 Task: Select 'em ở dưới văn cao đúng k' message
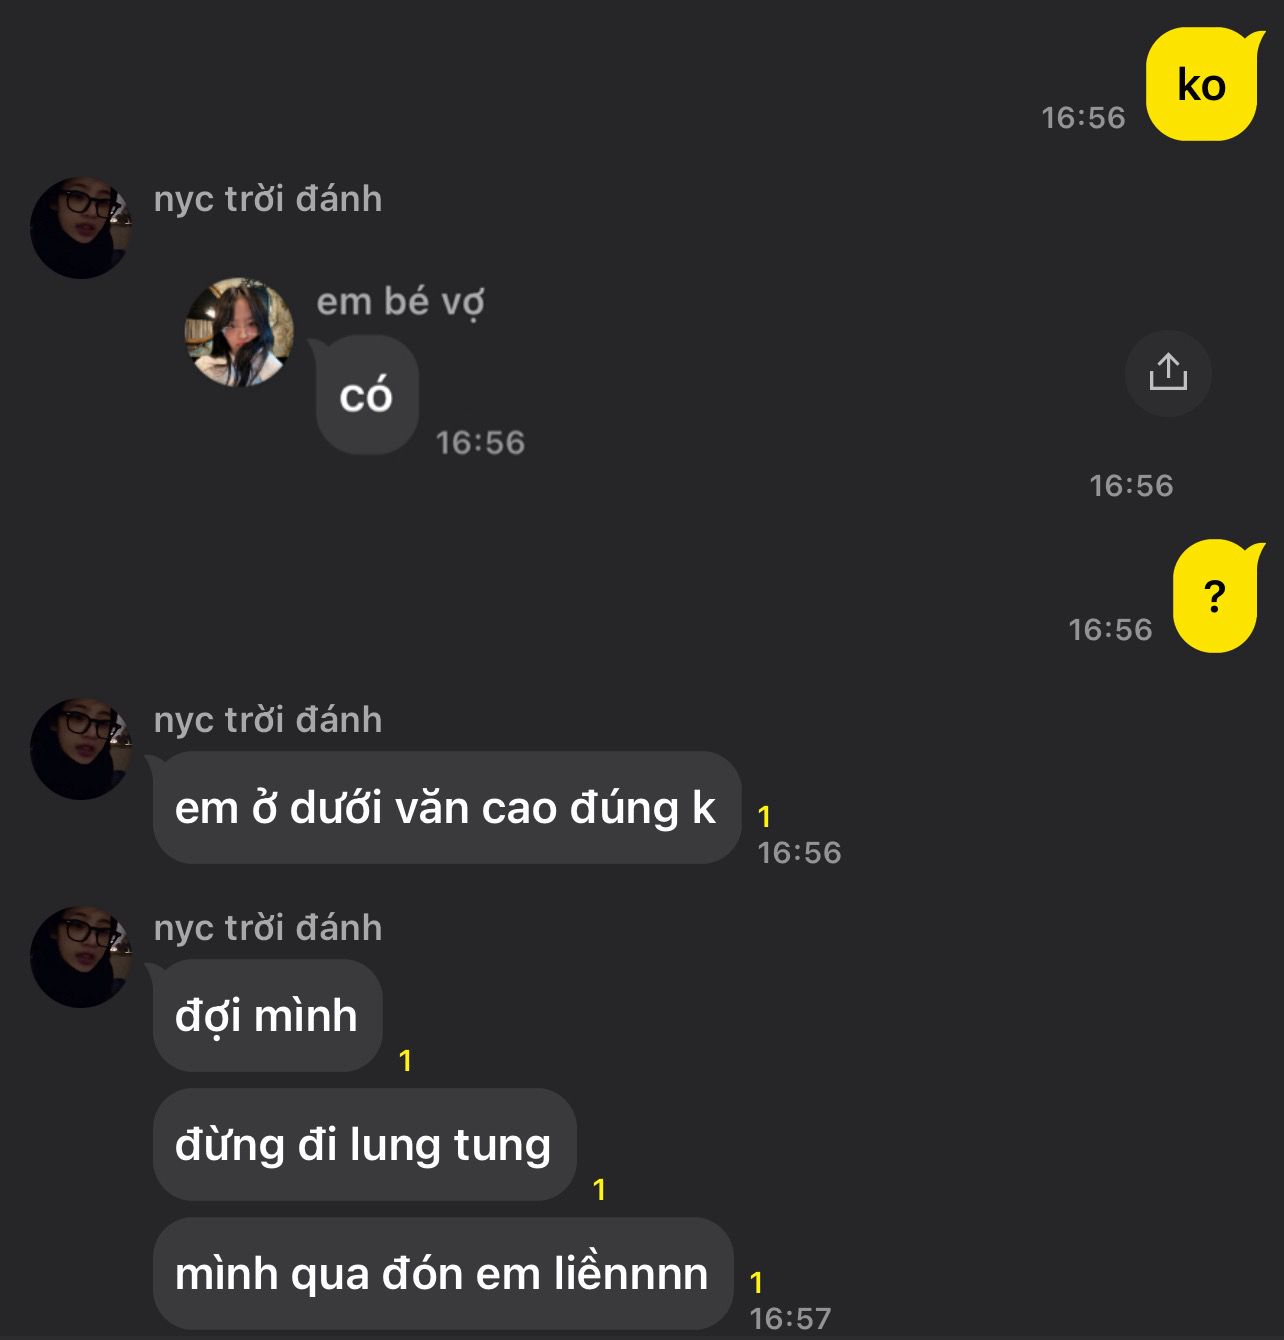(x=446, y=807)
